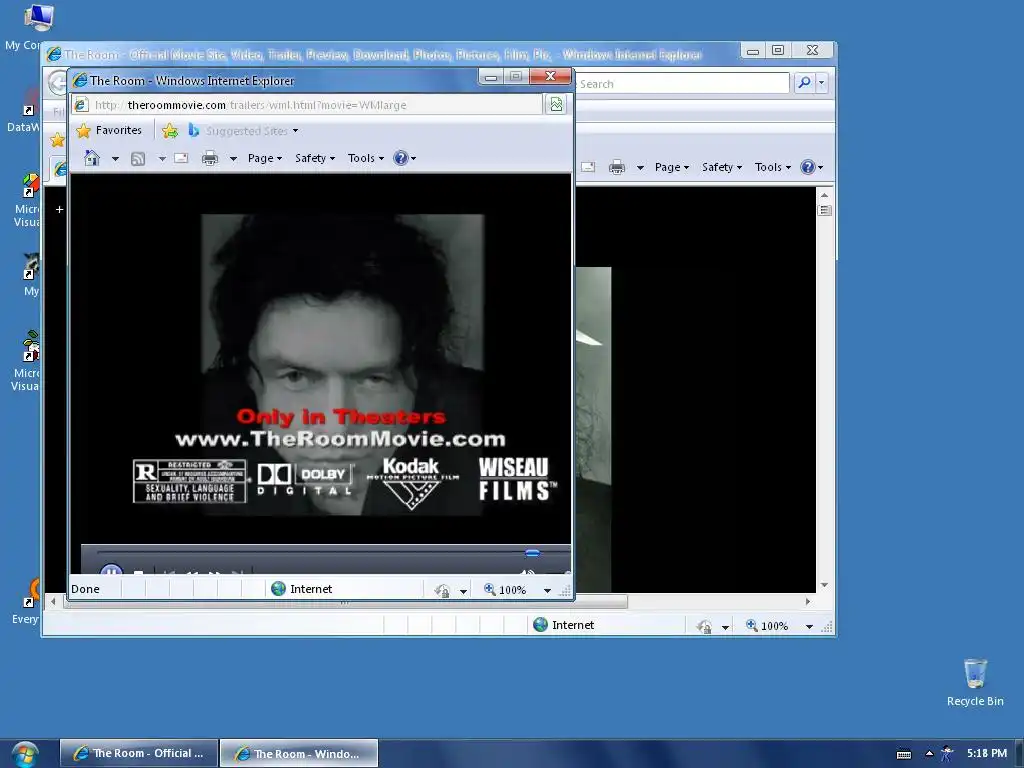
Task: Open the Safety menu in the front window
Action: click(x=315, y=158)
